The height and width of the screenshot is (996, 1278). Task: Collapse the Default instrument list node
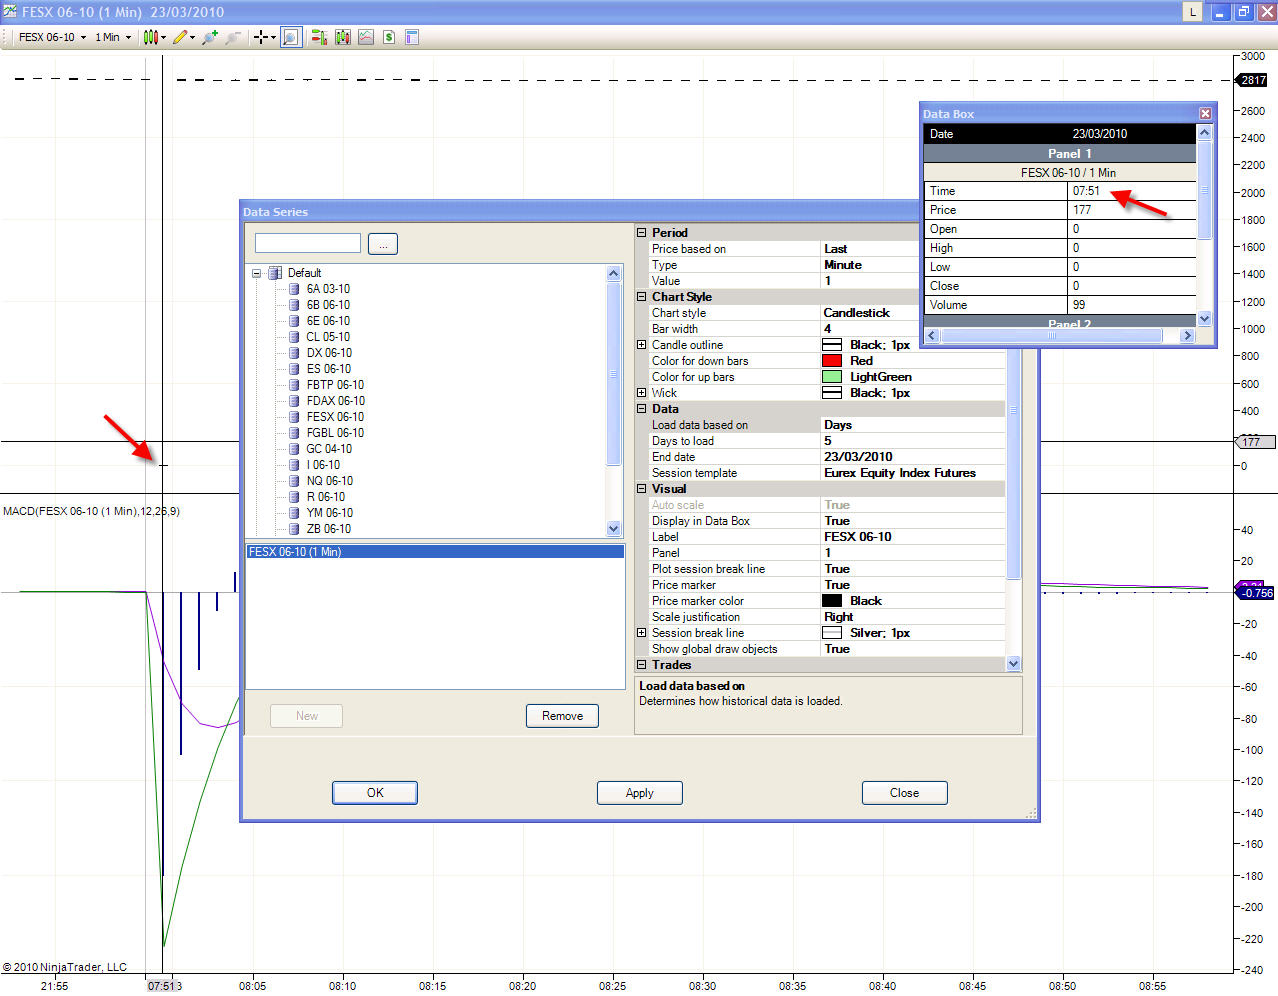point(257,273)
